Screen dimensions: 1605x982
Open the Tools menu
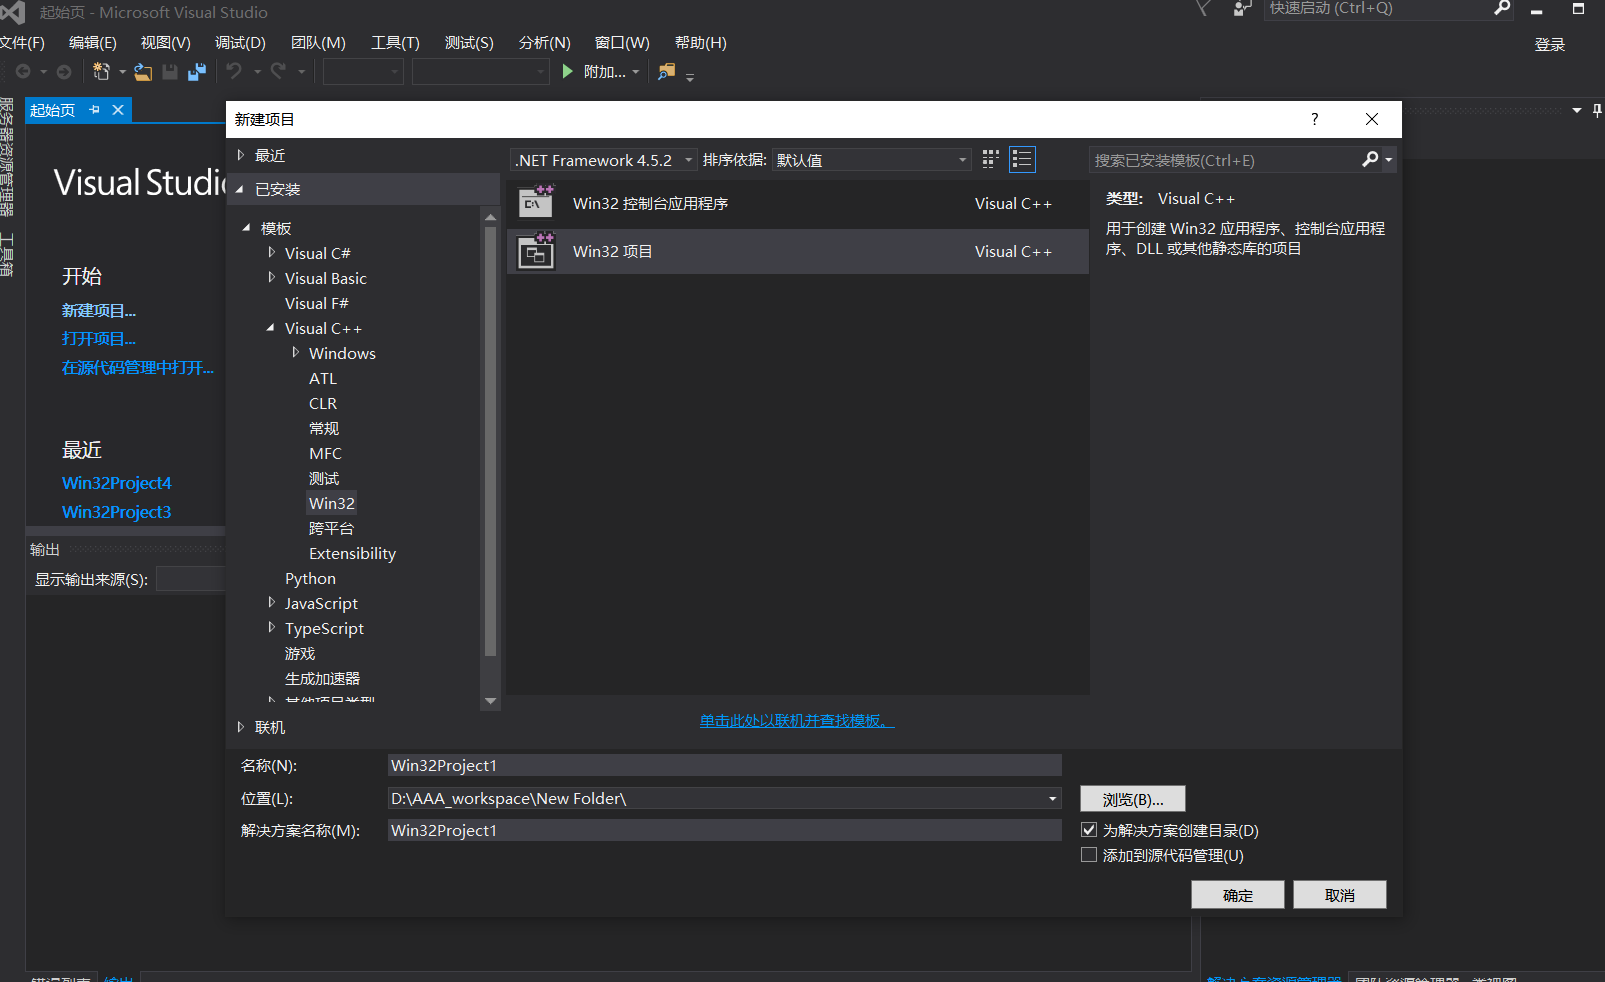[395, 43]
